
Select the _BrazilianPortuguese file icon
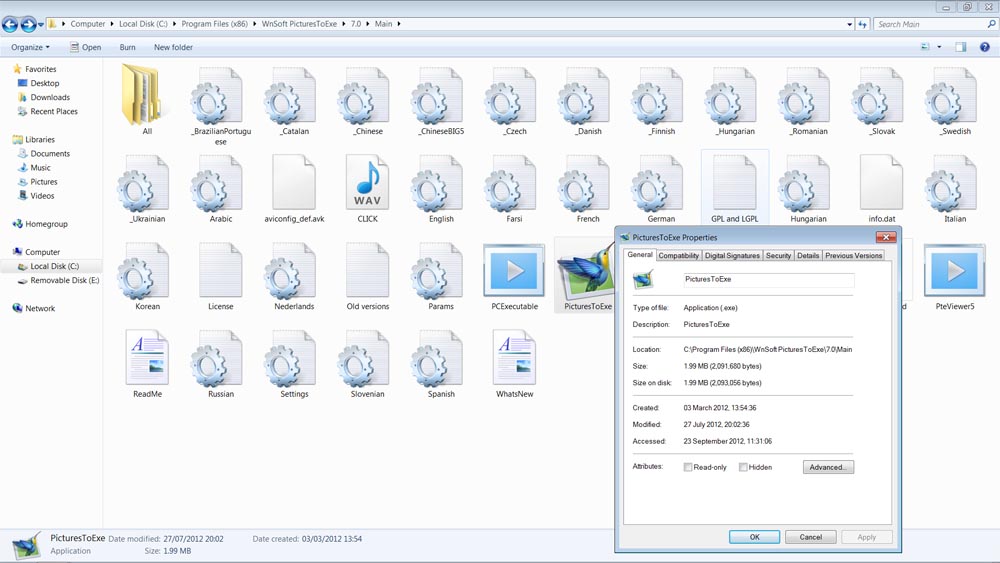click(217, 96)
